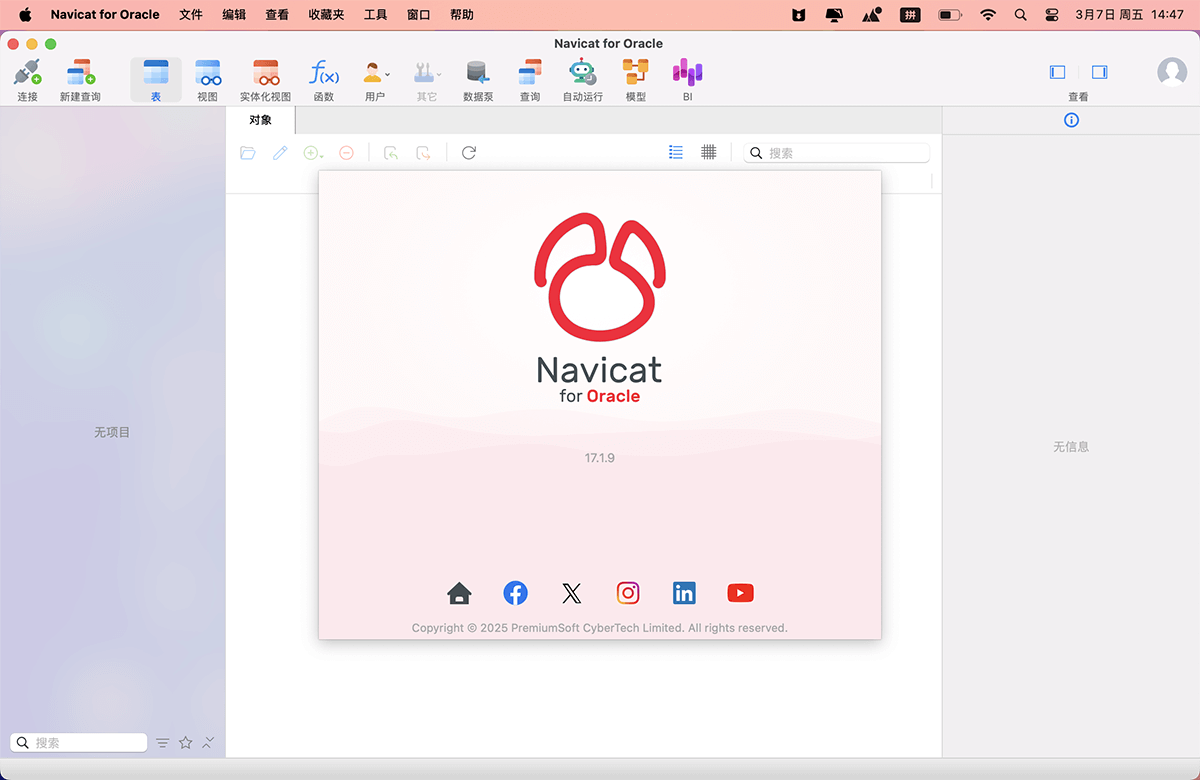Open the user account avatar
1200x780 pixels.
pos(1172,72)
